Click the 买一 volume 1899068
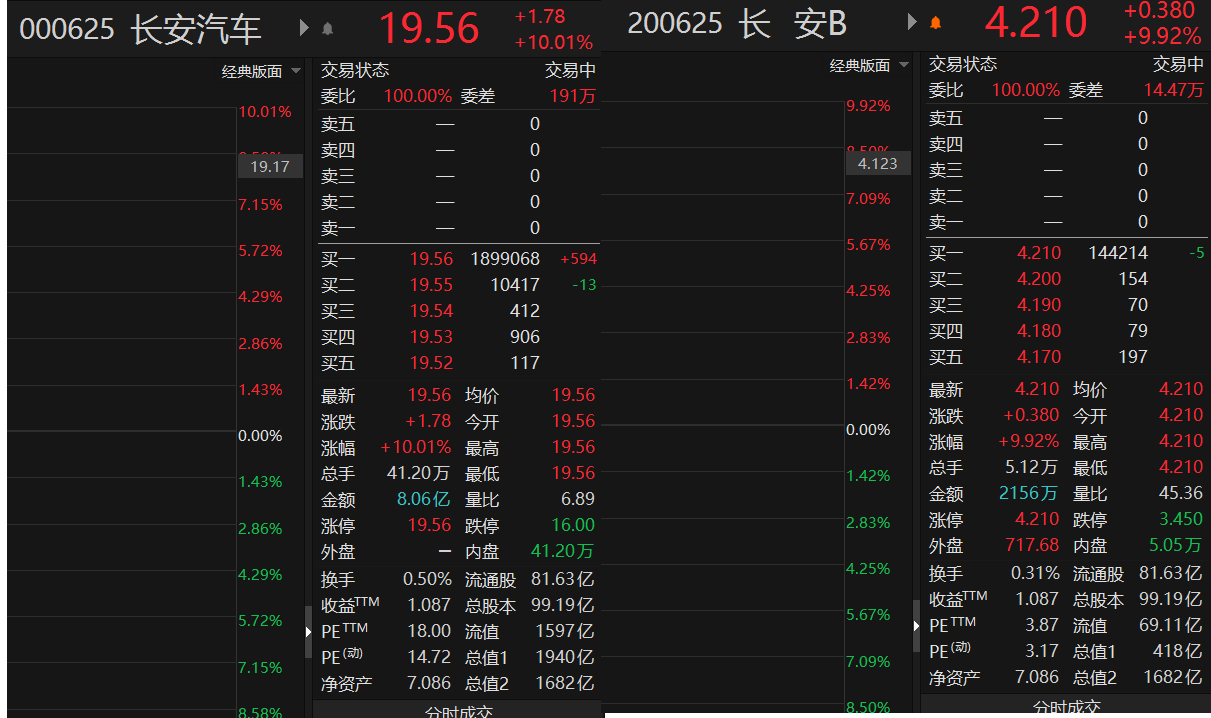Screen dimensions: 1211x718 pos(505,259)
